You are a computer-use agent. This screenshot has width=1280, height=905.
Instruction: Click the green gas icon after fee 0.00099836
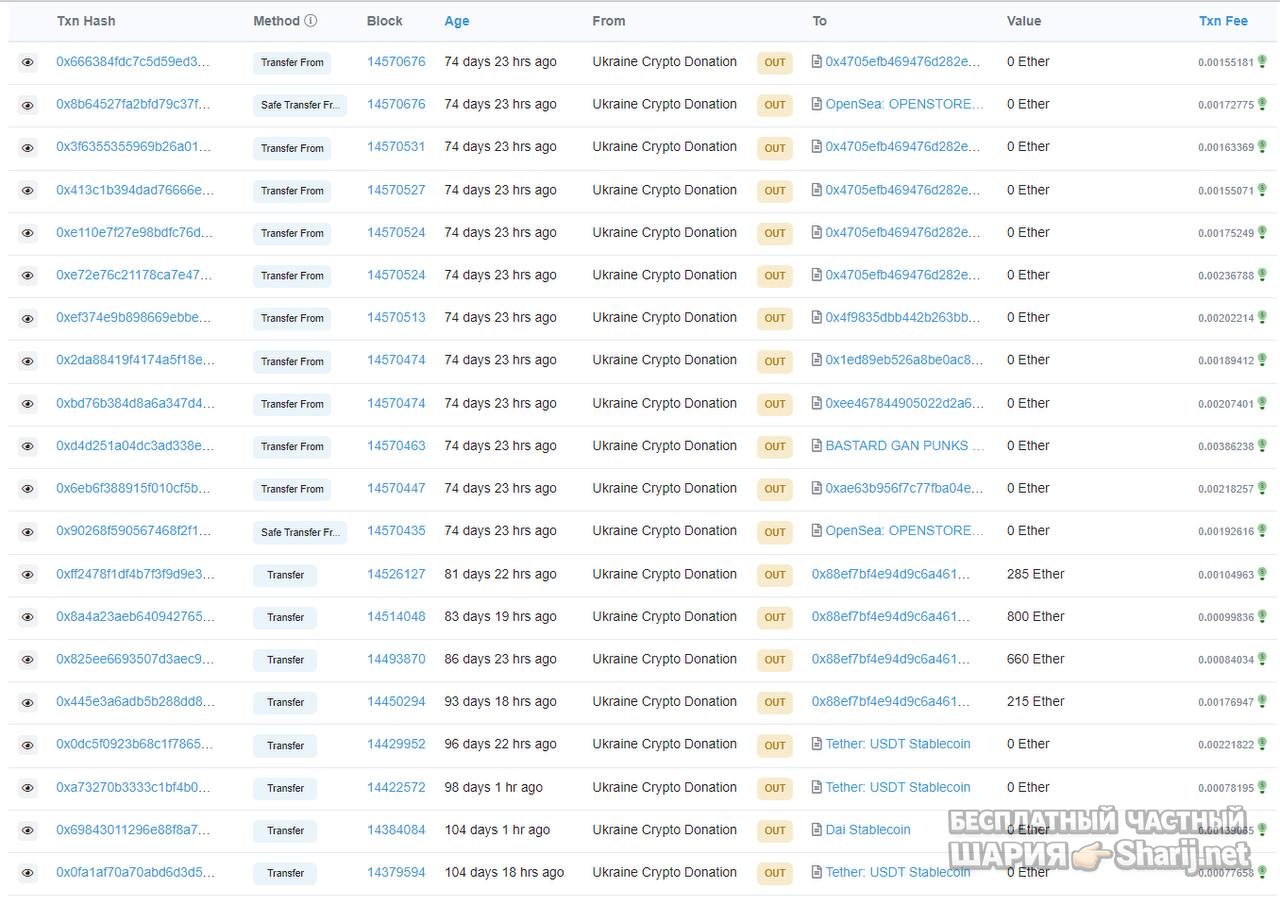[1262, 616]
